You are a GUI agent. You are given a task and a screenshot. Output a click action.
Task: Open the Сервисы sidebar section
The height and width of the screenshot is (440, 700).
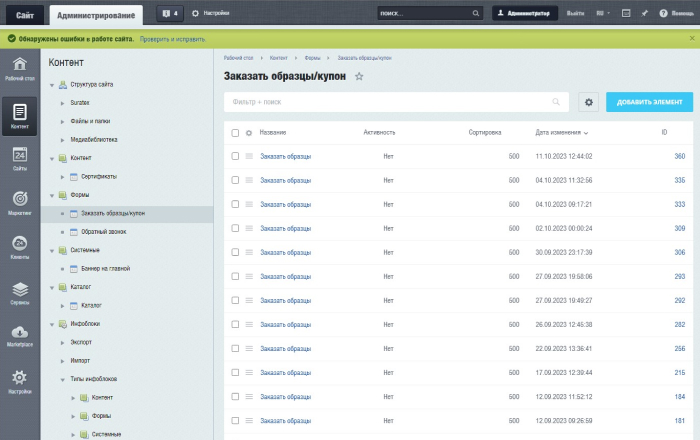click(x=20, y=293)
